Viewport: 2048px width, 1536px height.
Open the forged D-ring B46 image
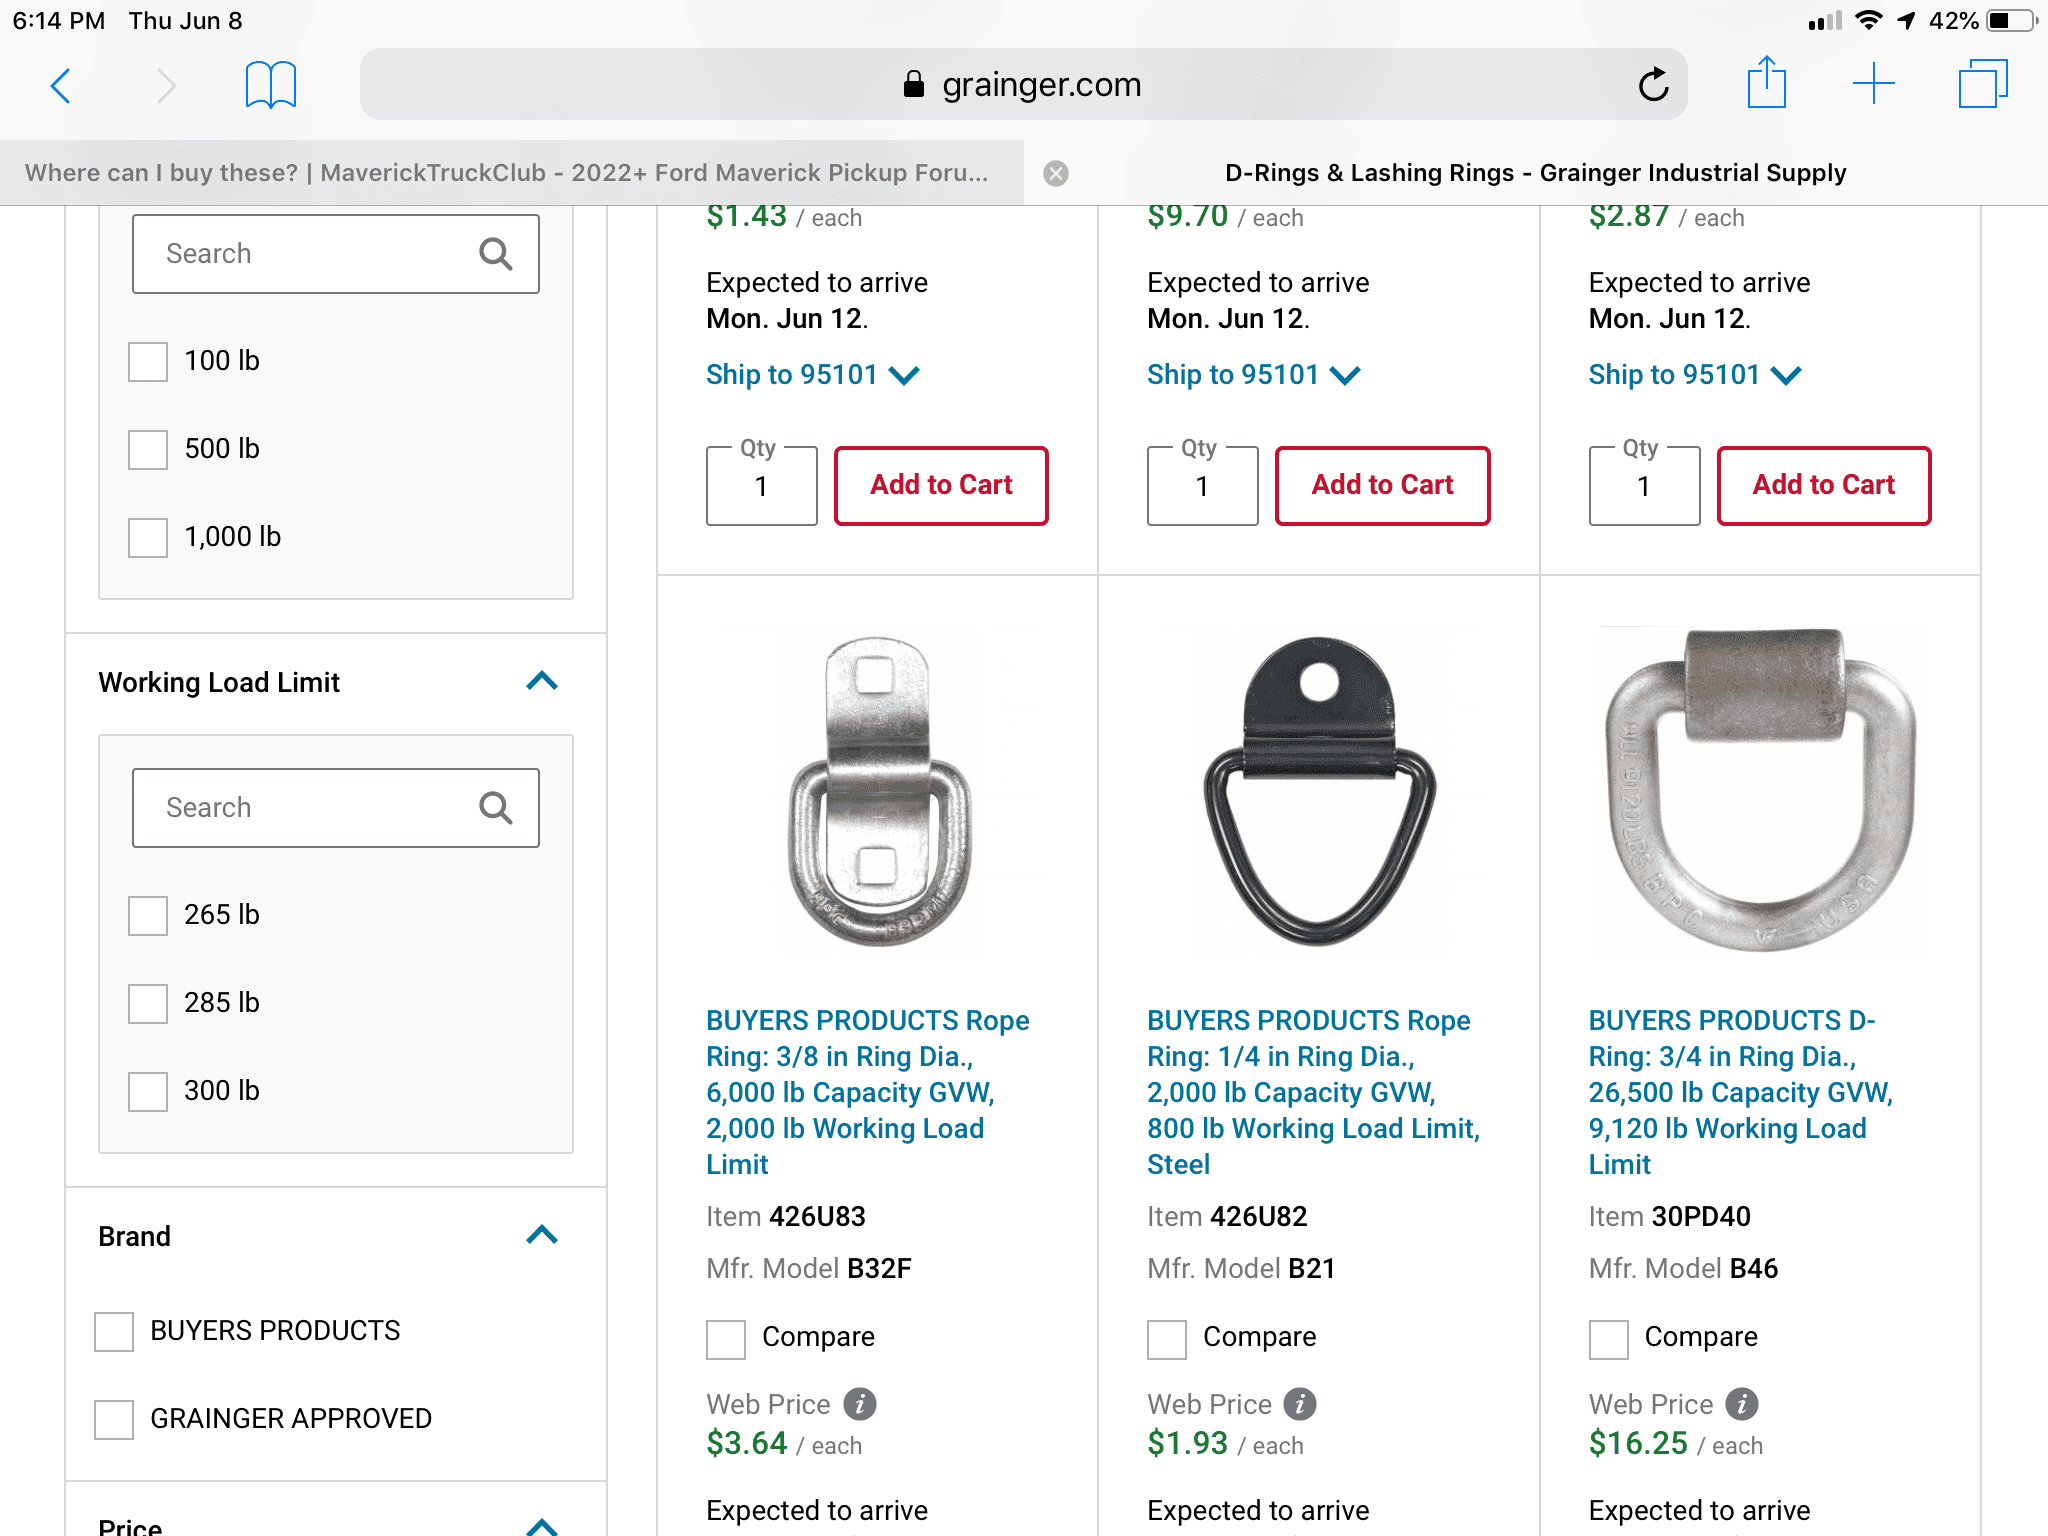(x=1760, y=789)
